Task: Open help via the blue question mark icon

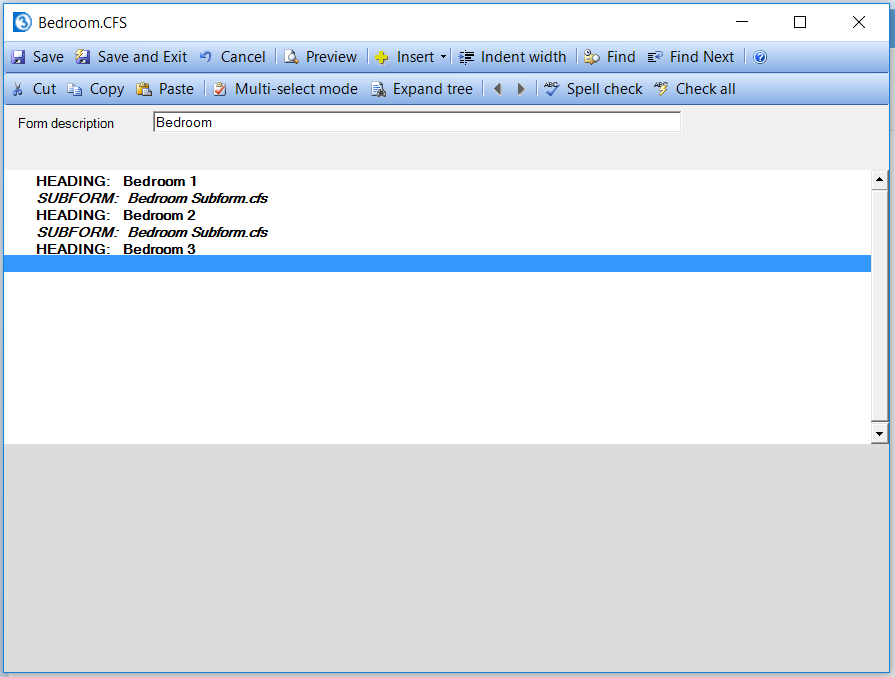Action: pos(760,57)
